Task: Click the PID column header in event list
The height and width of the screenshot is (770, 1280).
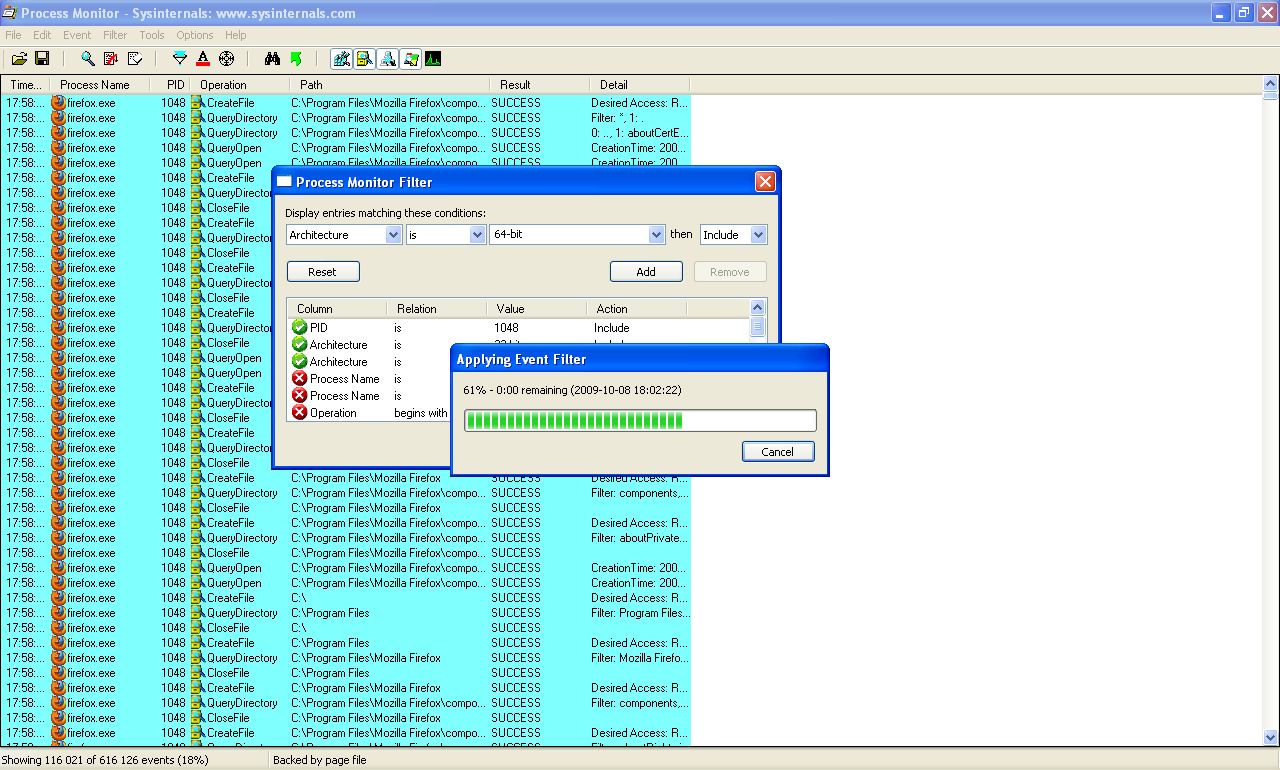Action: [x=170, y=85]
